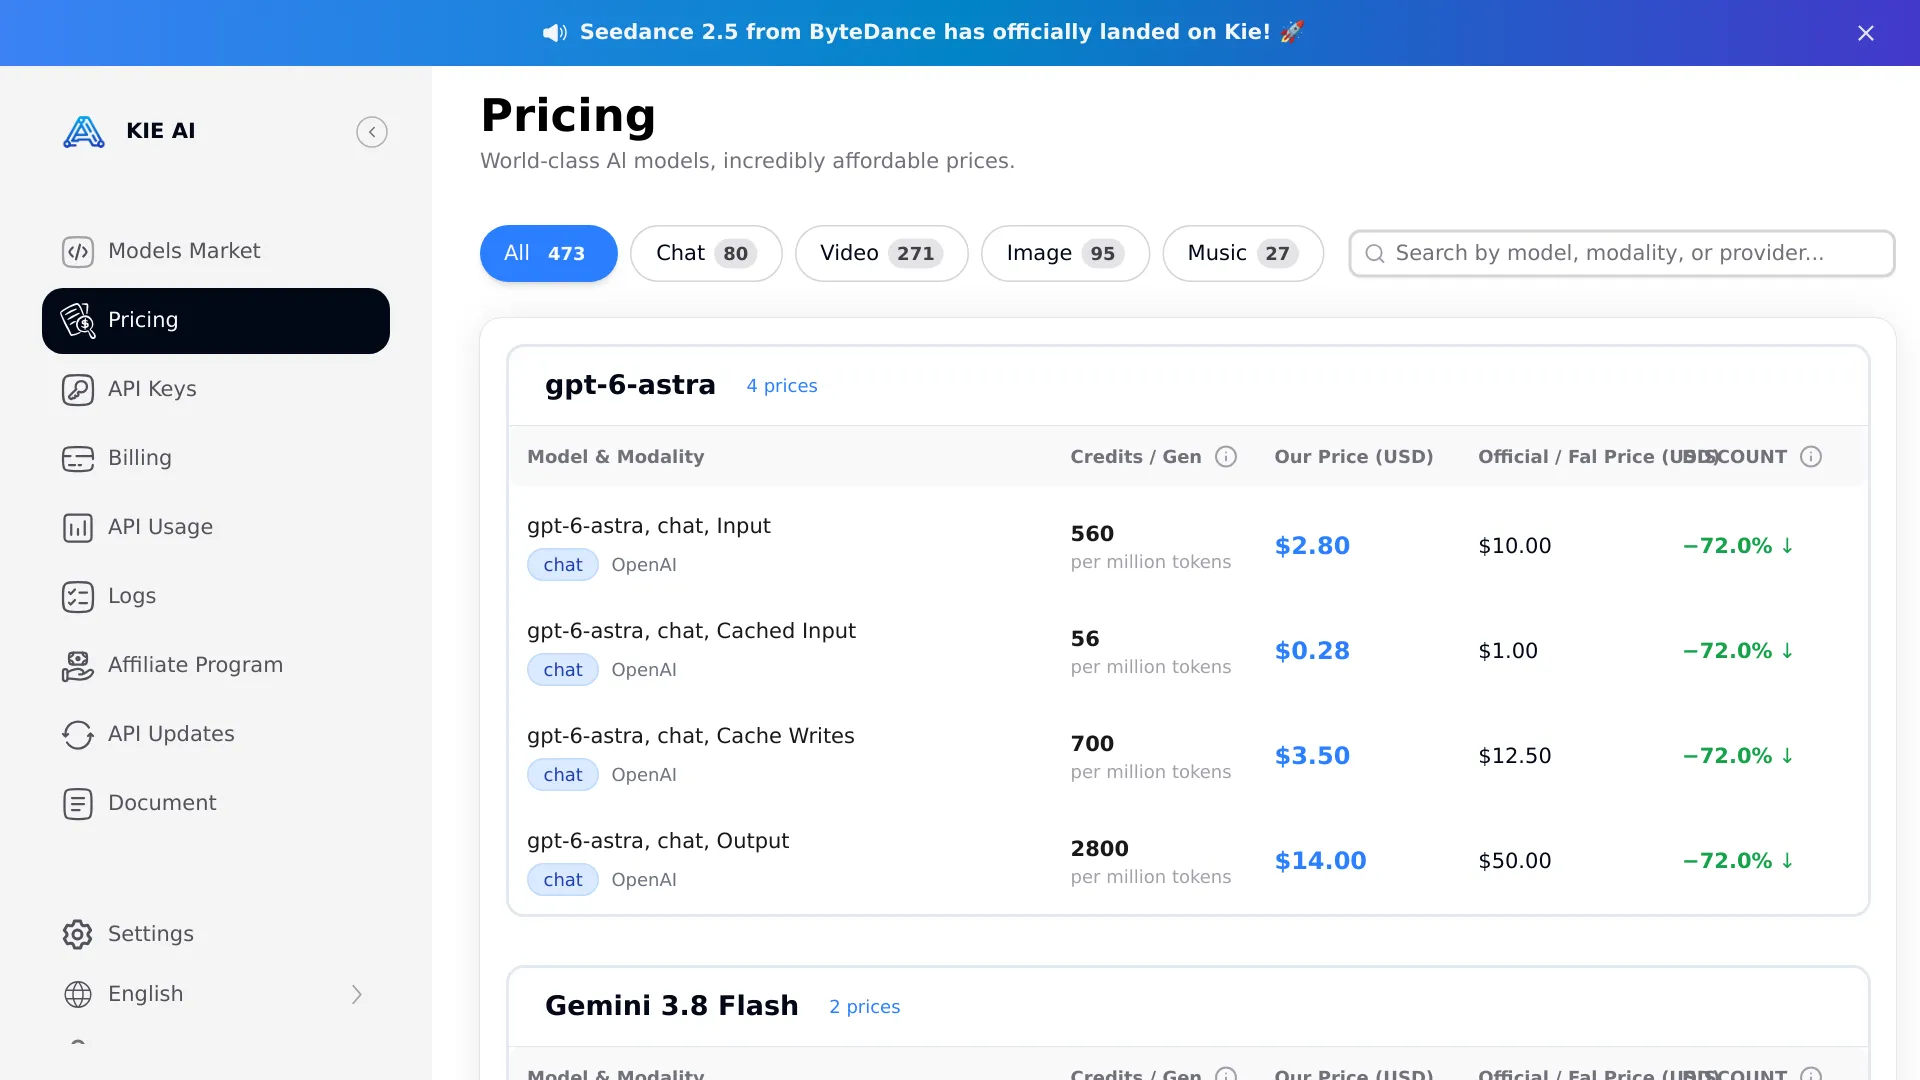Click the Document page icon
1920x1080 pixels.
(x=78, y=804)
